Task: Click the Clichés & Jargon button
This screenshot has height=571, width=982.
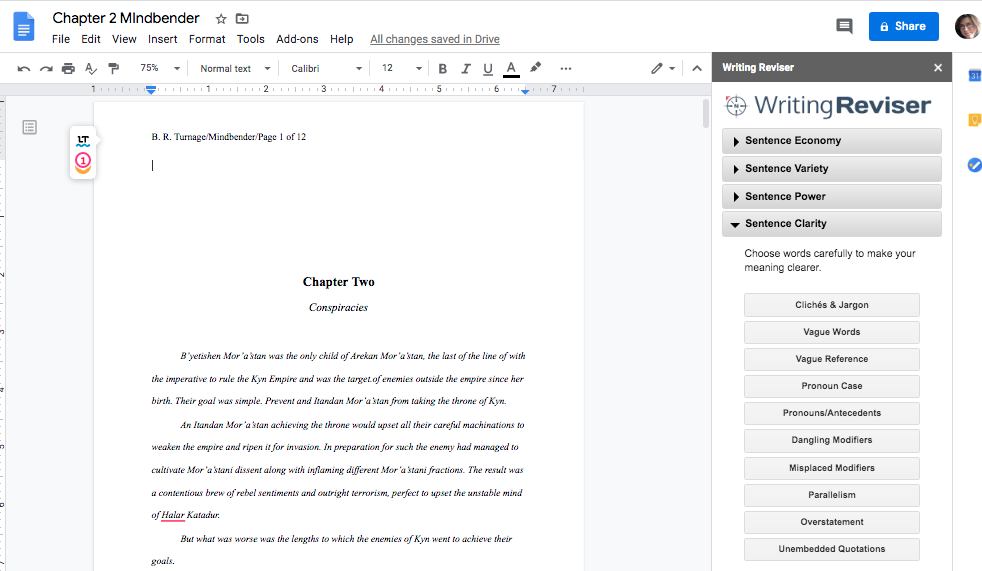Action: pyautogui.click(x=831, y=305)
